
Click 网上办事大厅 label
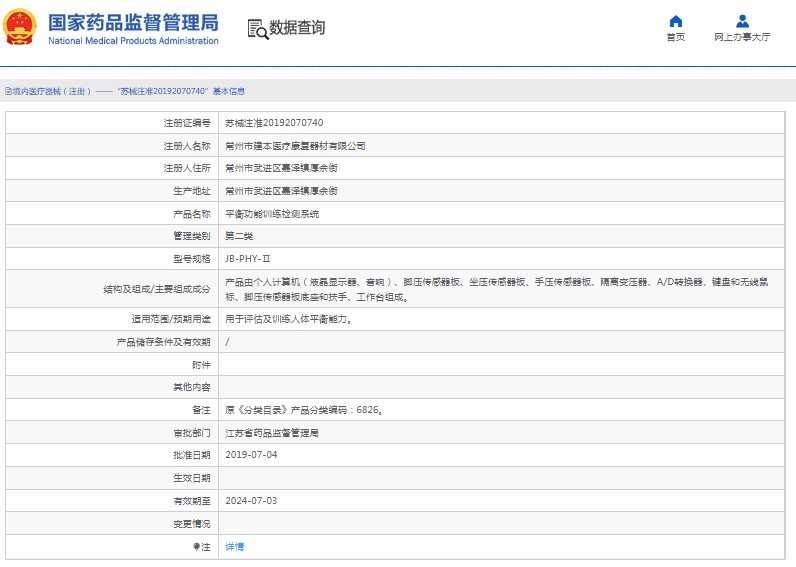coord(742,37)
